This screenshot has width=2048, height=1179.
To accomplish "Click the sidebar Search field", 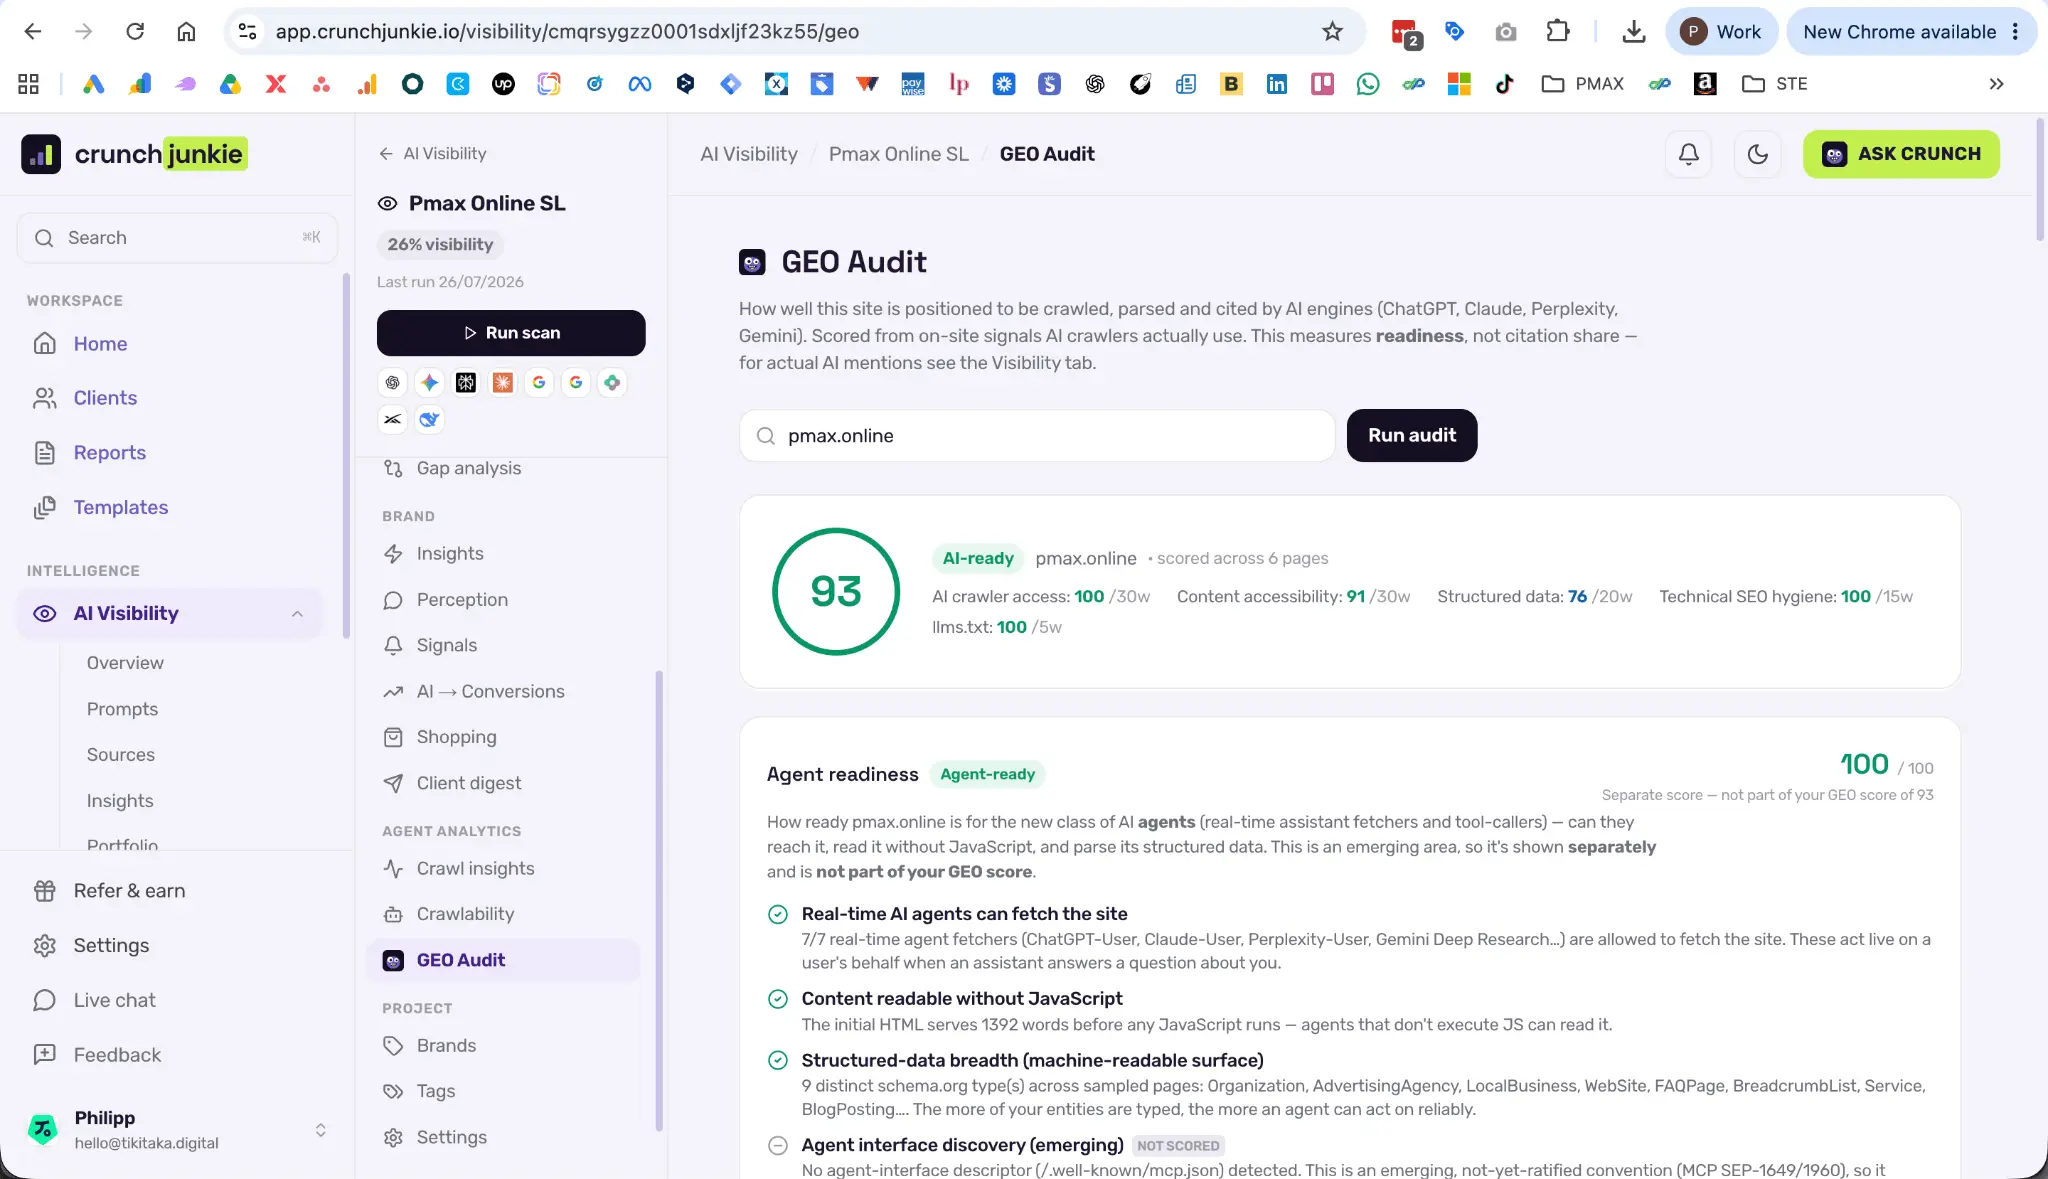I will pos(177,238).
